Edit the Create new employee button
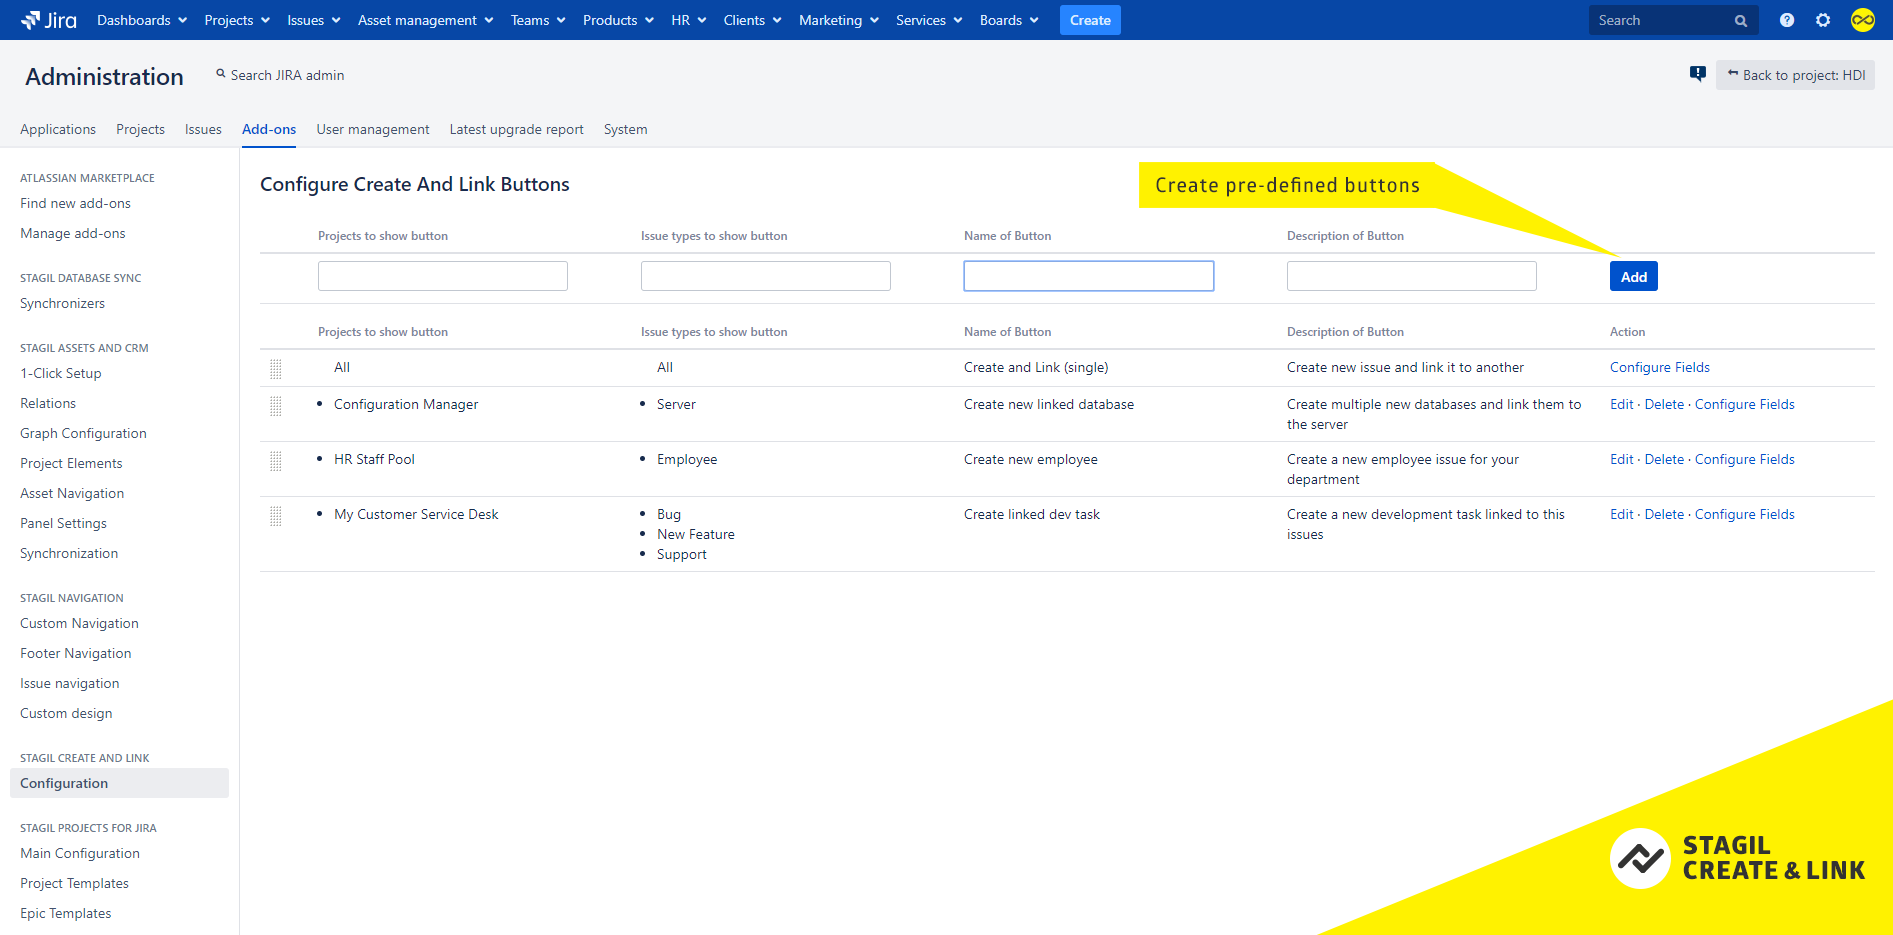The width and height of the screenshot is (1893, 935). (1622, 459)
